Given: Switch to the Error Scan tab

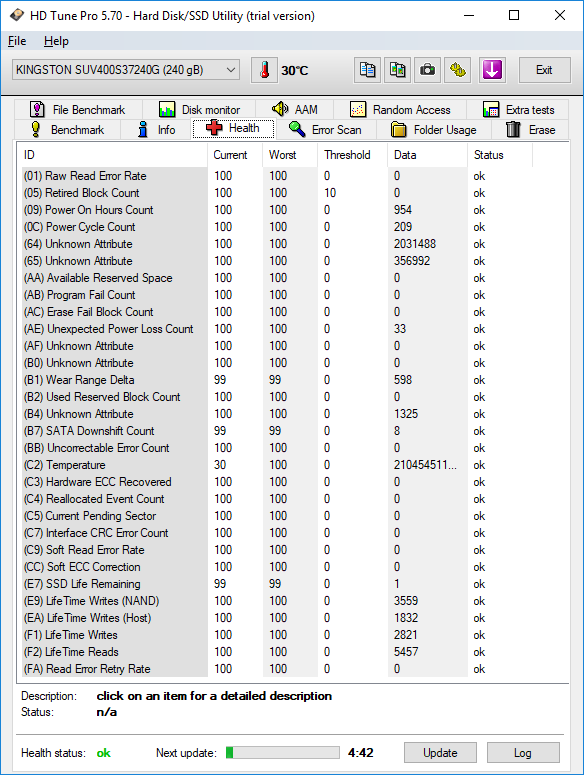Looking at the screenshot, I should (x=326, y=129).
